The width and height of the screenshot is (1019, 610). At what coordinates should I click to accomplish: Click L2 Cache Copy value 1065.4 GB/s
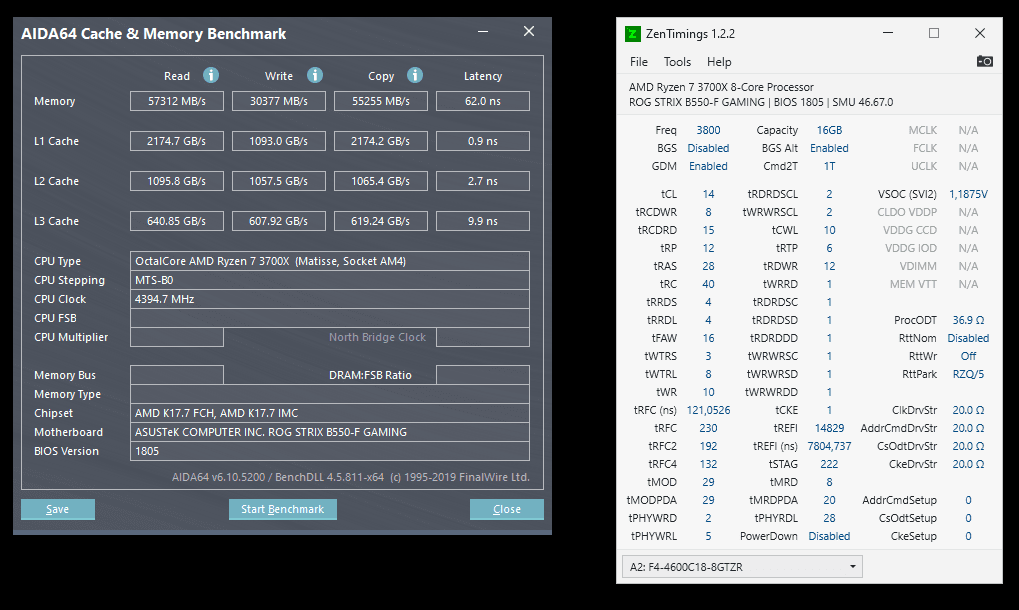(381, 181)
